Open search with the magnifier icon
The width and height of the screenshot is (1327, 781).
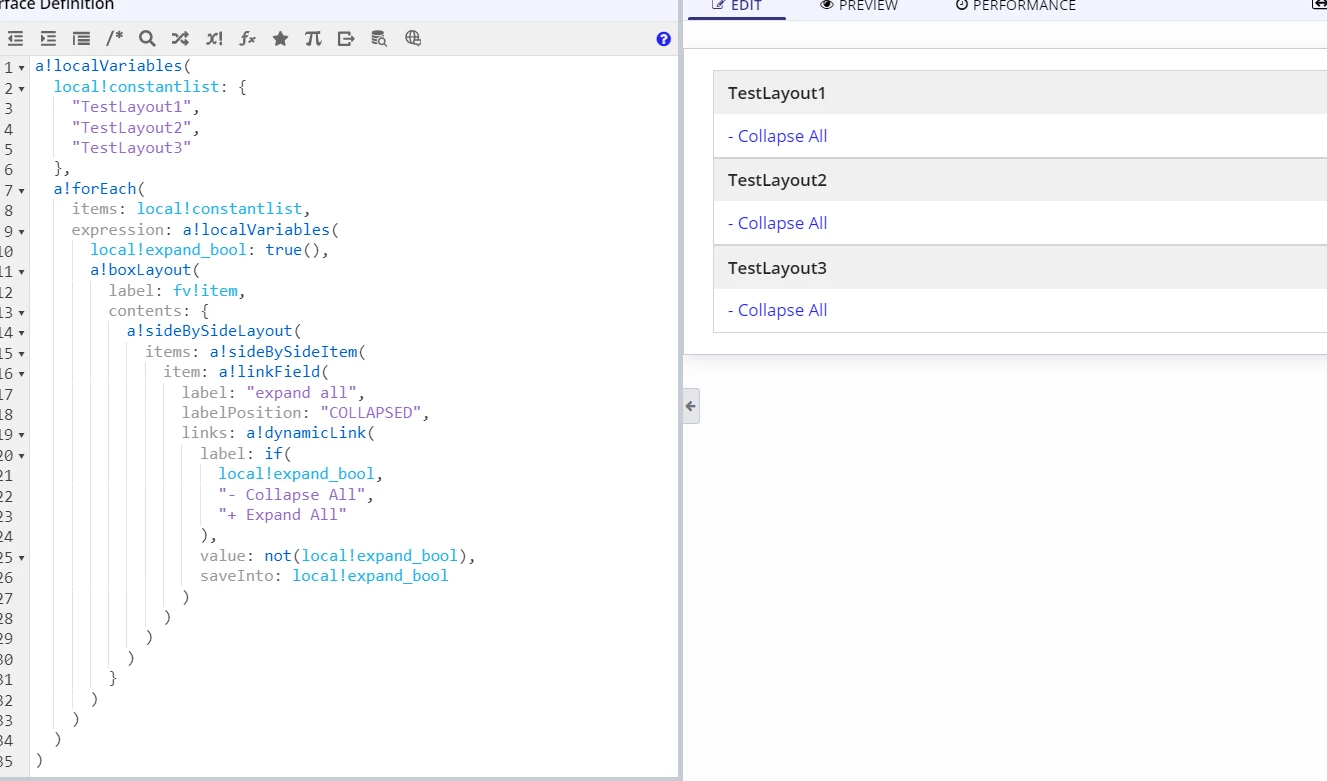point(147,39)
